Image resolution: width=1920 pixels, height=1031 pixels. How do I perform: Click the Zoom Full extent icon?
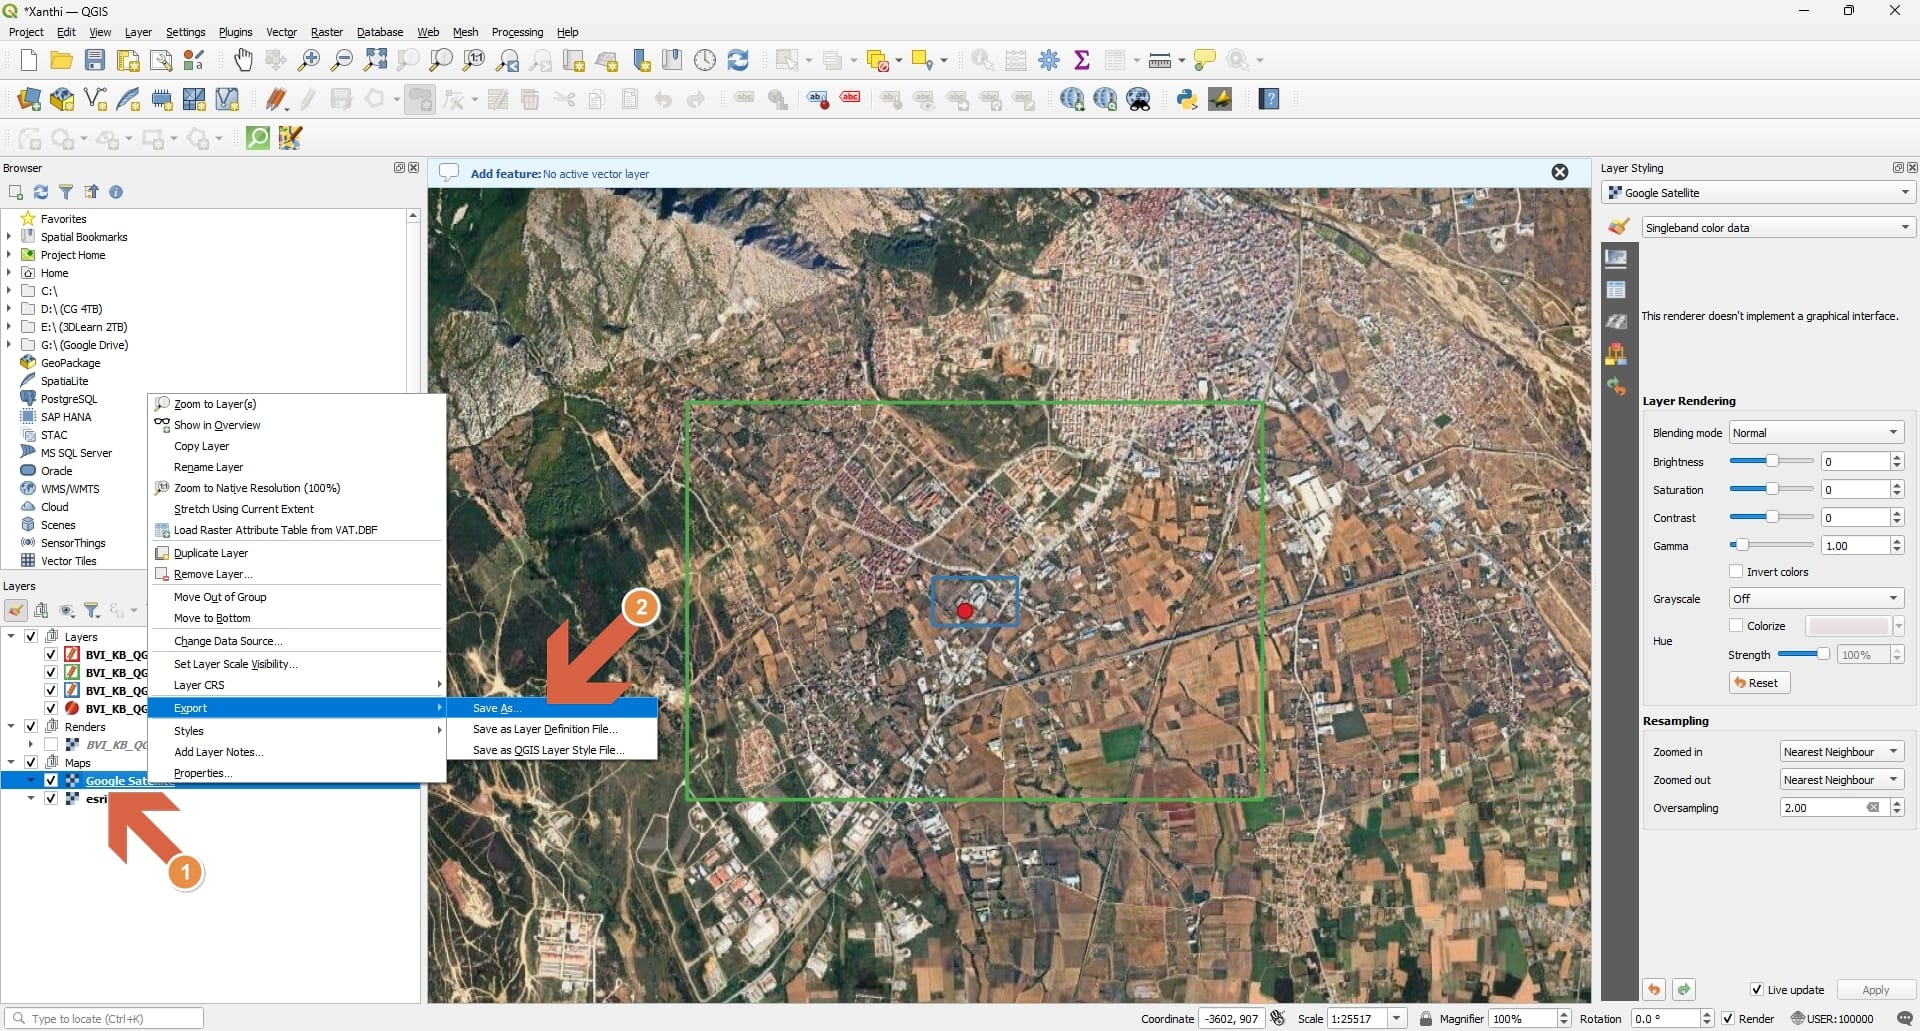(x=375, y=60)
